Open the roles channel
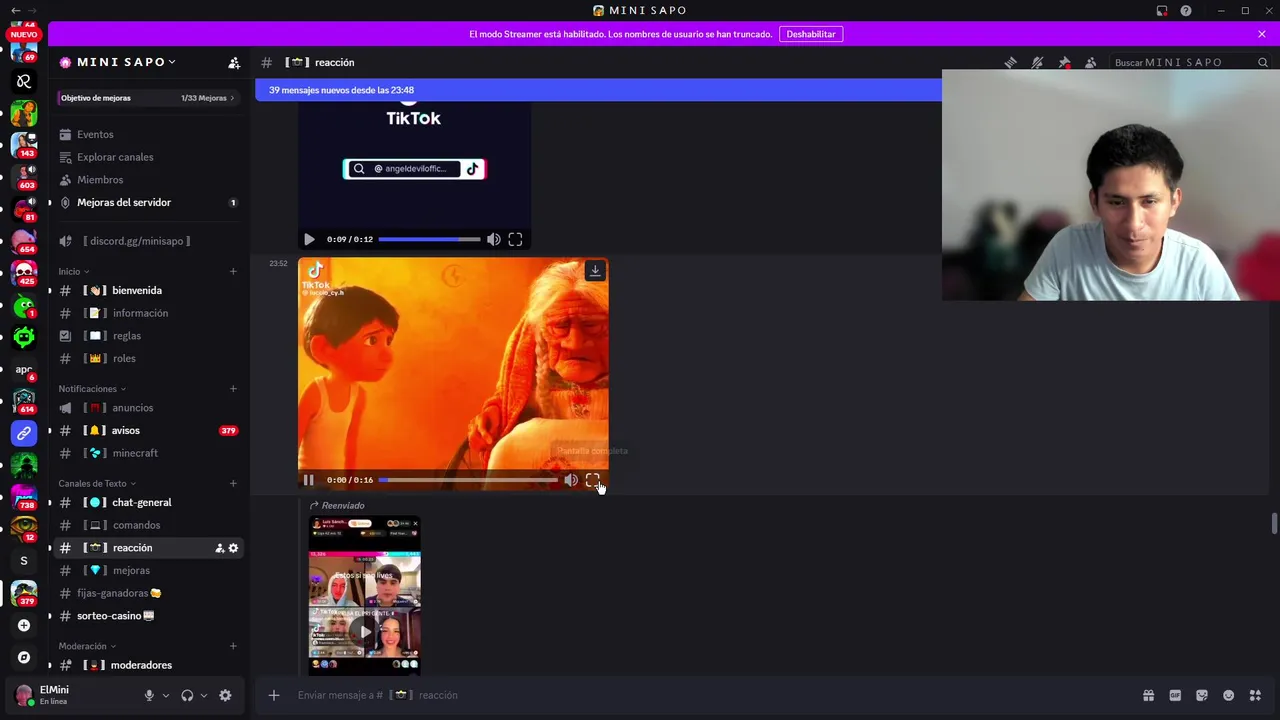The width and height of the screenshot is (1280, 720). tap(148, 358)
